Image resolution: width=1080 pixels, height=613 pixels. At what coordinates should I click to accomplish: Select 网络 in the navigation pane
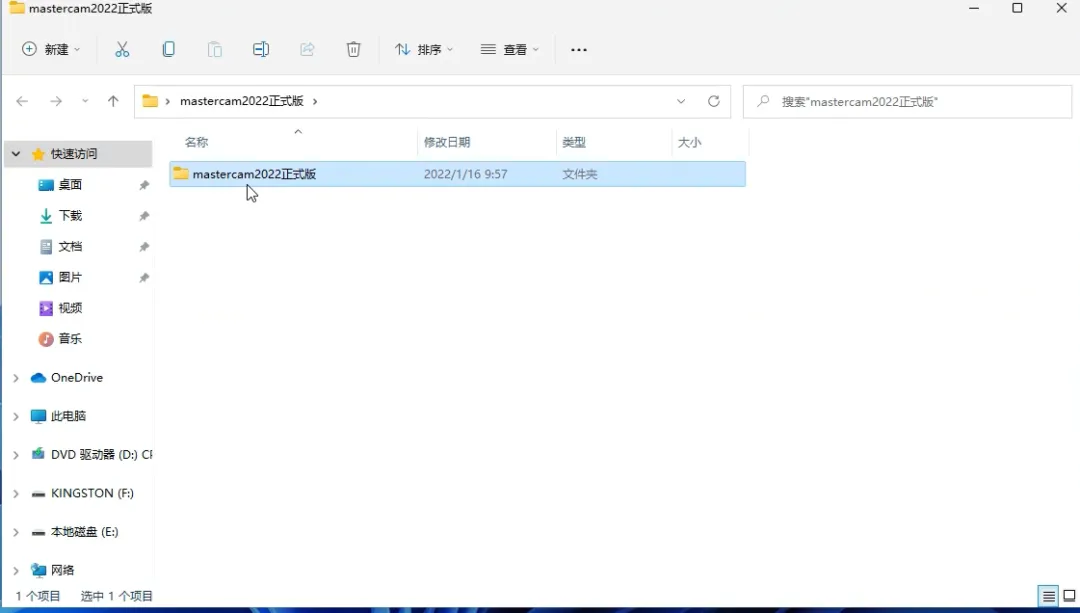[x=62, y=570]
